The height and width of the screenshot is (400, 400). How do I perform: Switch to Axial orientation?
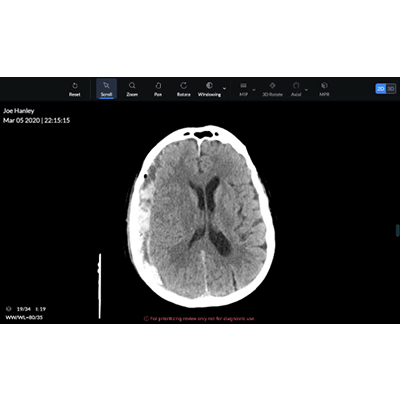296,89
